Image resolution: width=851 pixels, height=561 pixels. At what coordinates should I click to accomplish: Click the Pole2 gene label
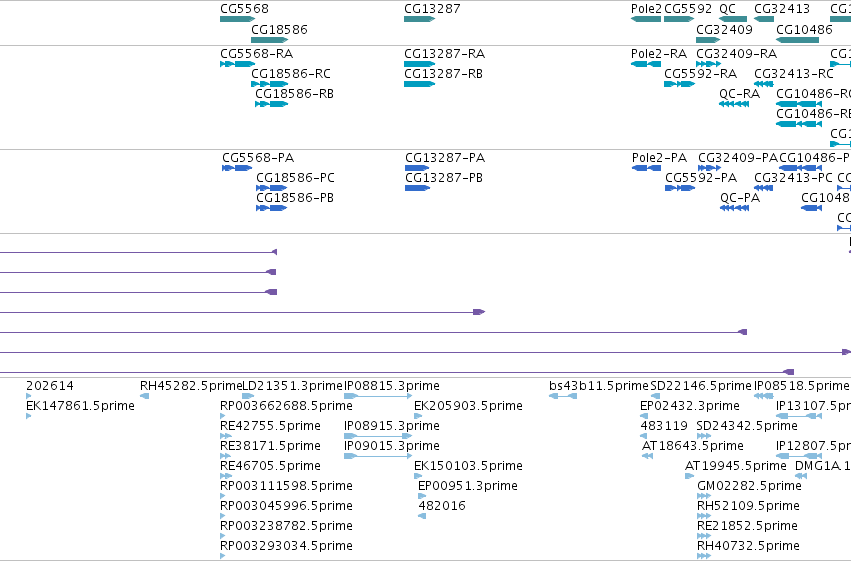pos(646,9)
